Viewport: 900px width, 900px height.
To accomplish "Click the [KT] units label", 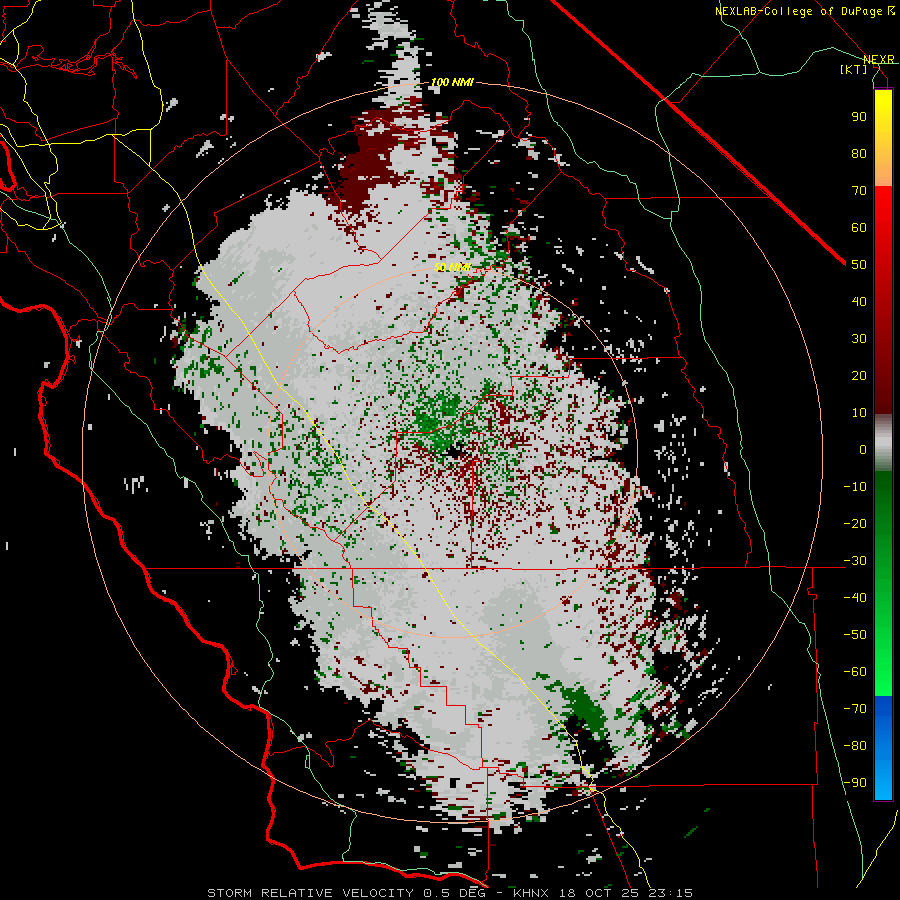I will point(854,69).
